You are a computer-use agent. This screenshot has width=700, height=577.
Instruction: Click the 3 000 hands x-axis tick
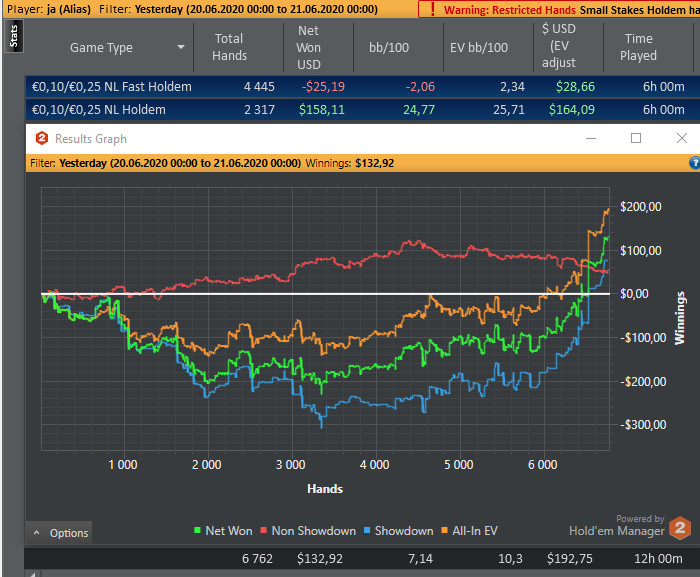point(290,464)
